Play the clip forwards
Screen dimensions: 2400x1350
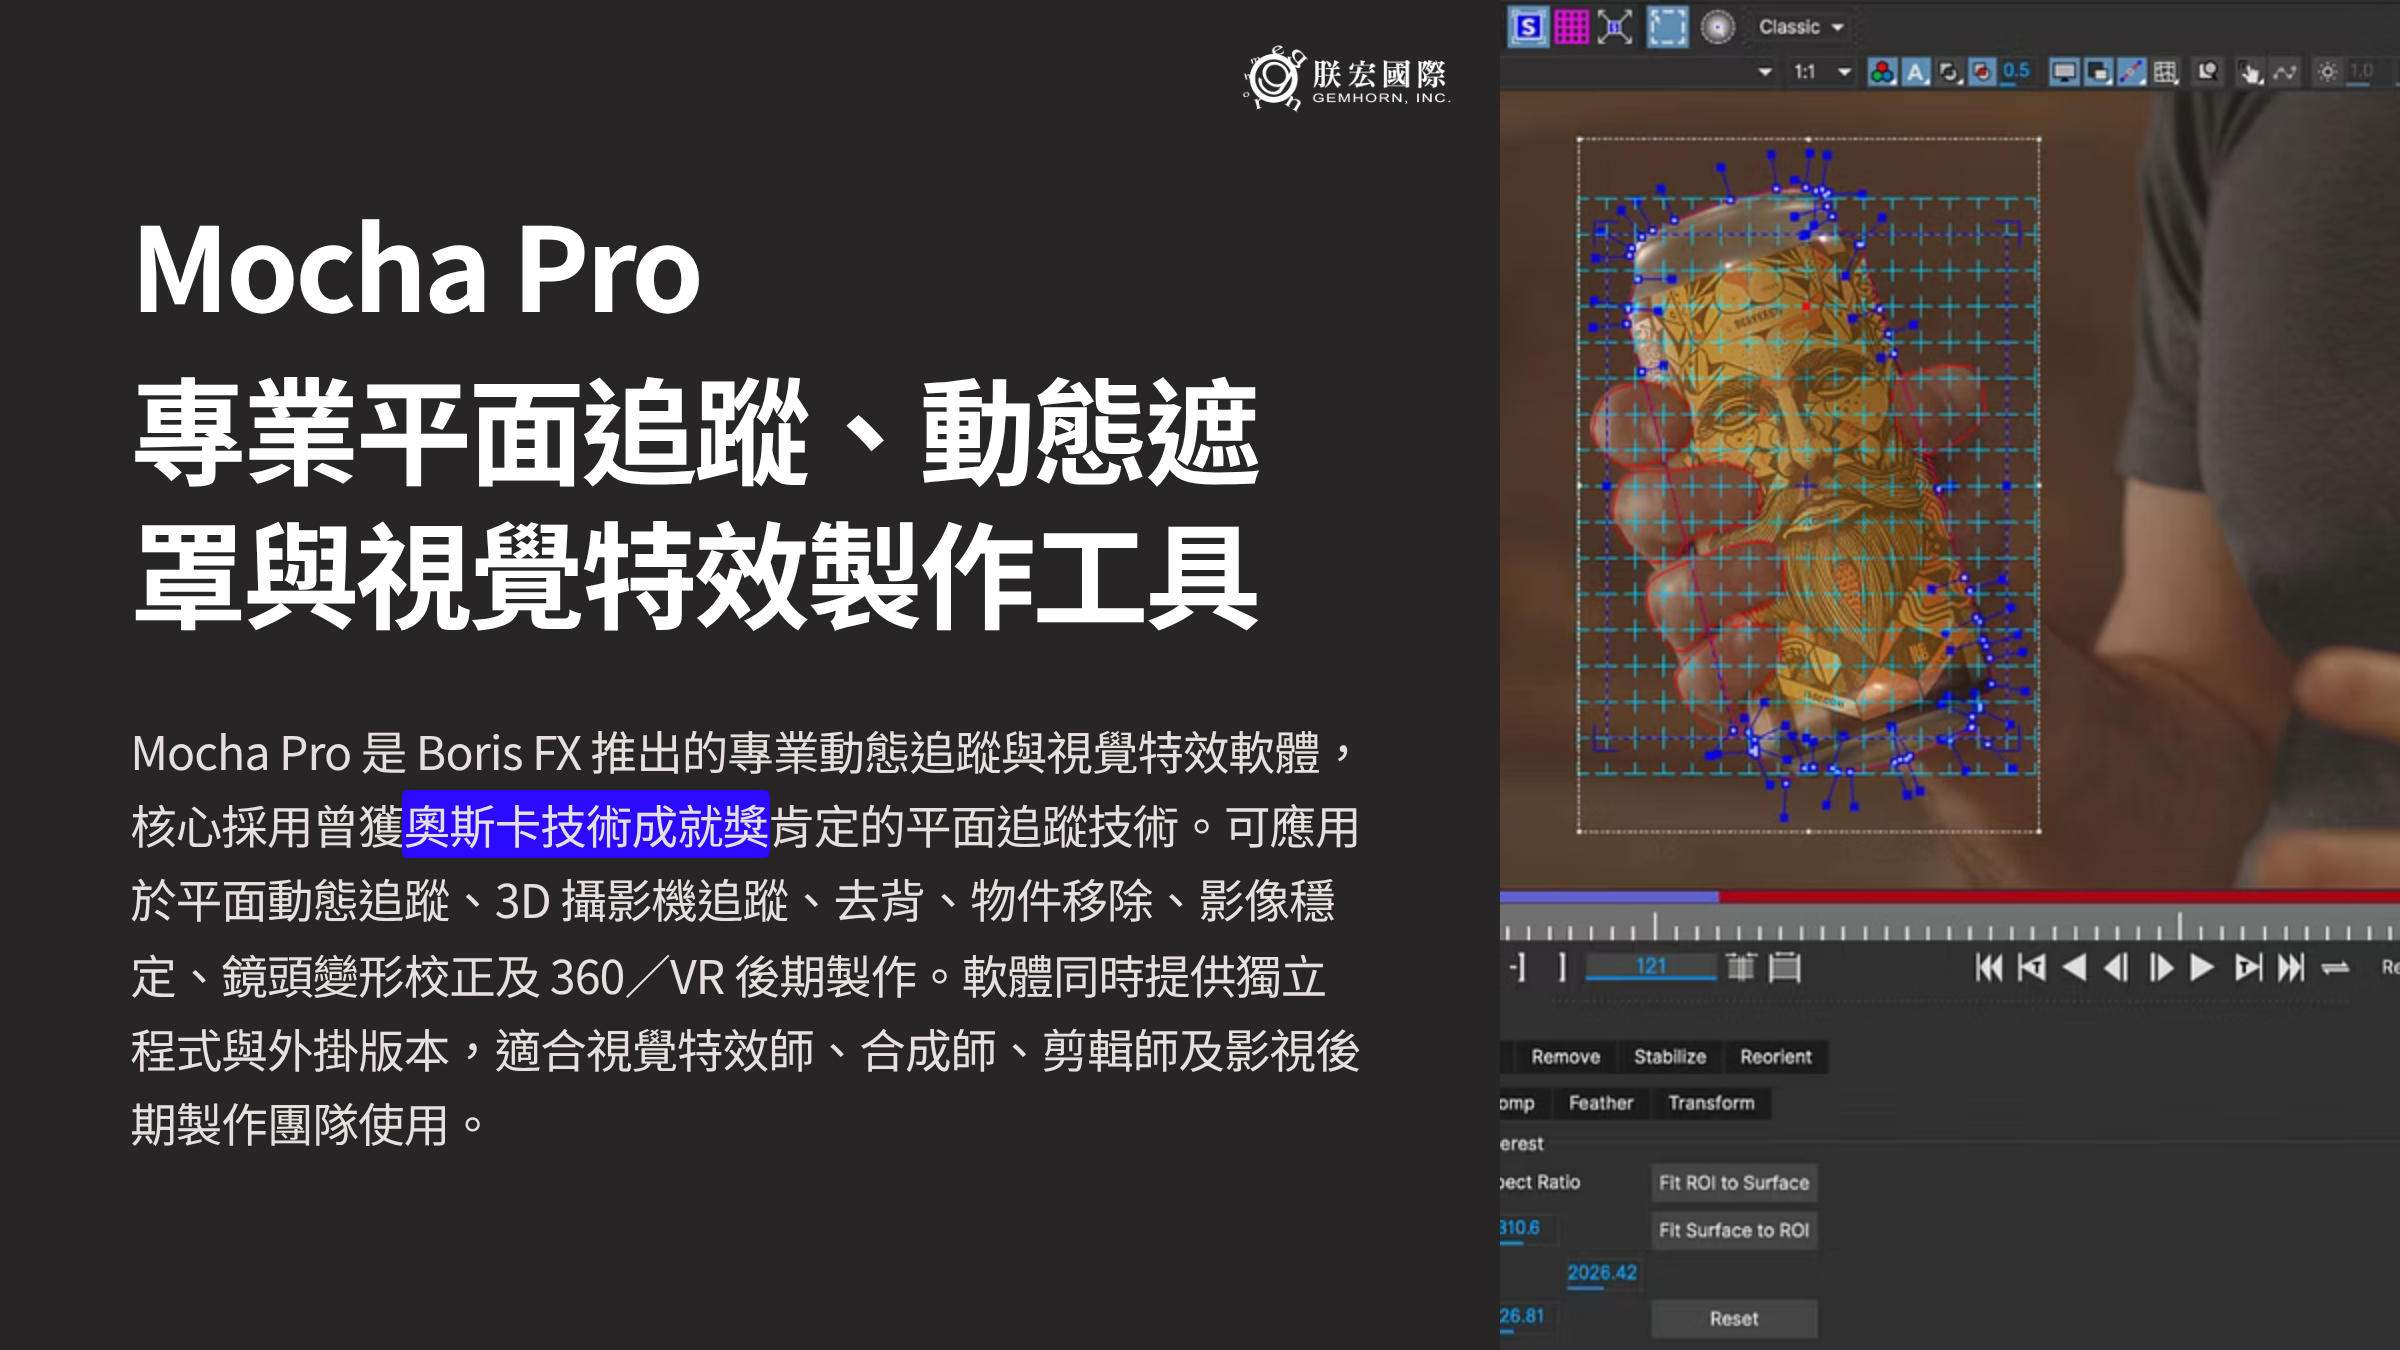(x=2202, y=967)
